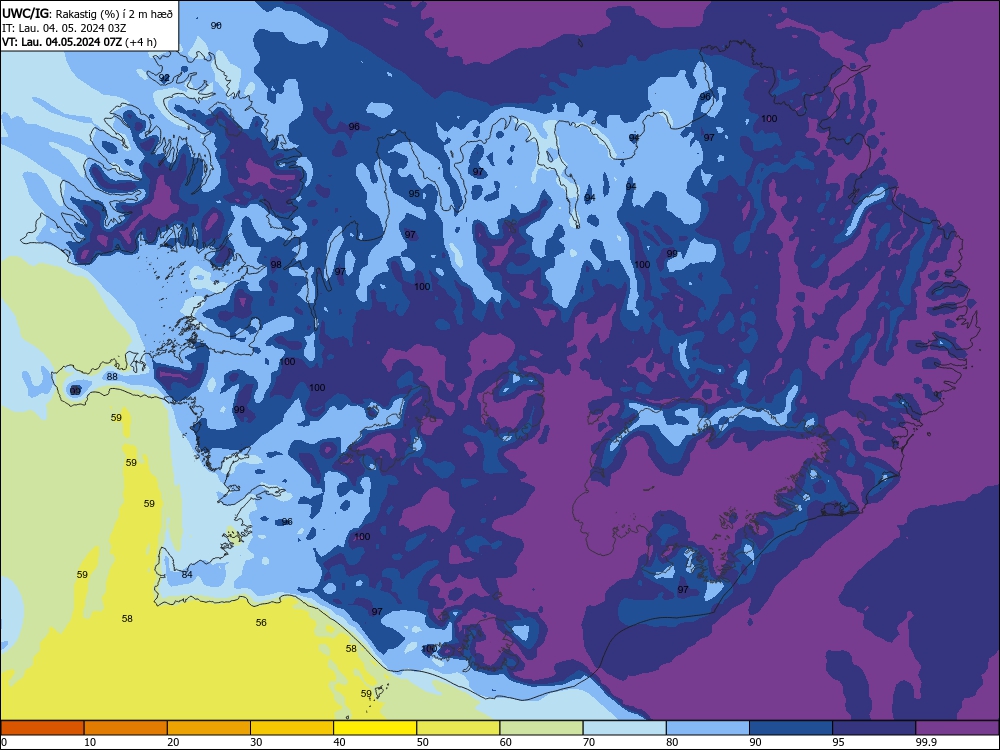The height and width of the screenshot is (750, 1000).
Task: Click the legend tick label '10'
Action: [x=90, y=742]
